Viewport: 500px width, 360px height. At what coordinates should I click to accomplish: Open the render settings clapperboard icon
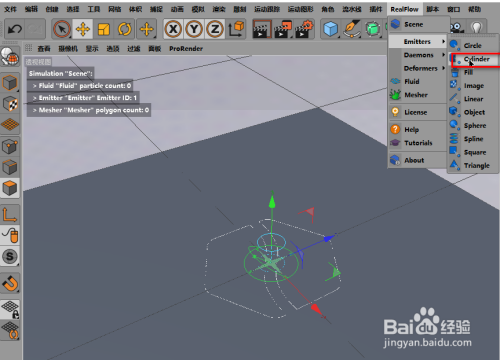click(302, 29)
